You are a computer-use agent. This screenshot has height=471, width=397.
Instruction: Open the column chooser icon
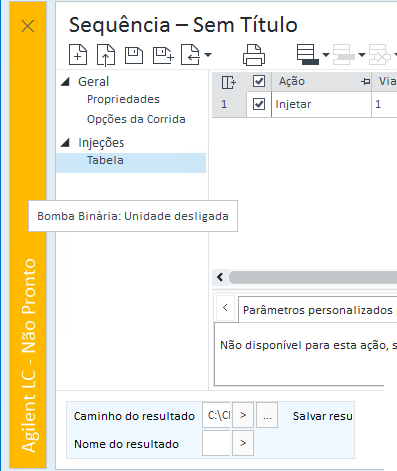click(229, 82)
